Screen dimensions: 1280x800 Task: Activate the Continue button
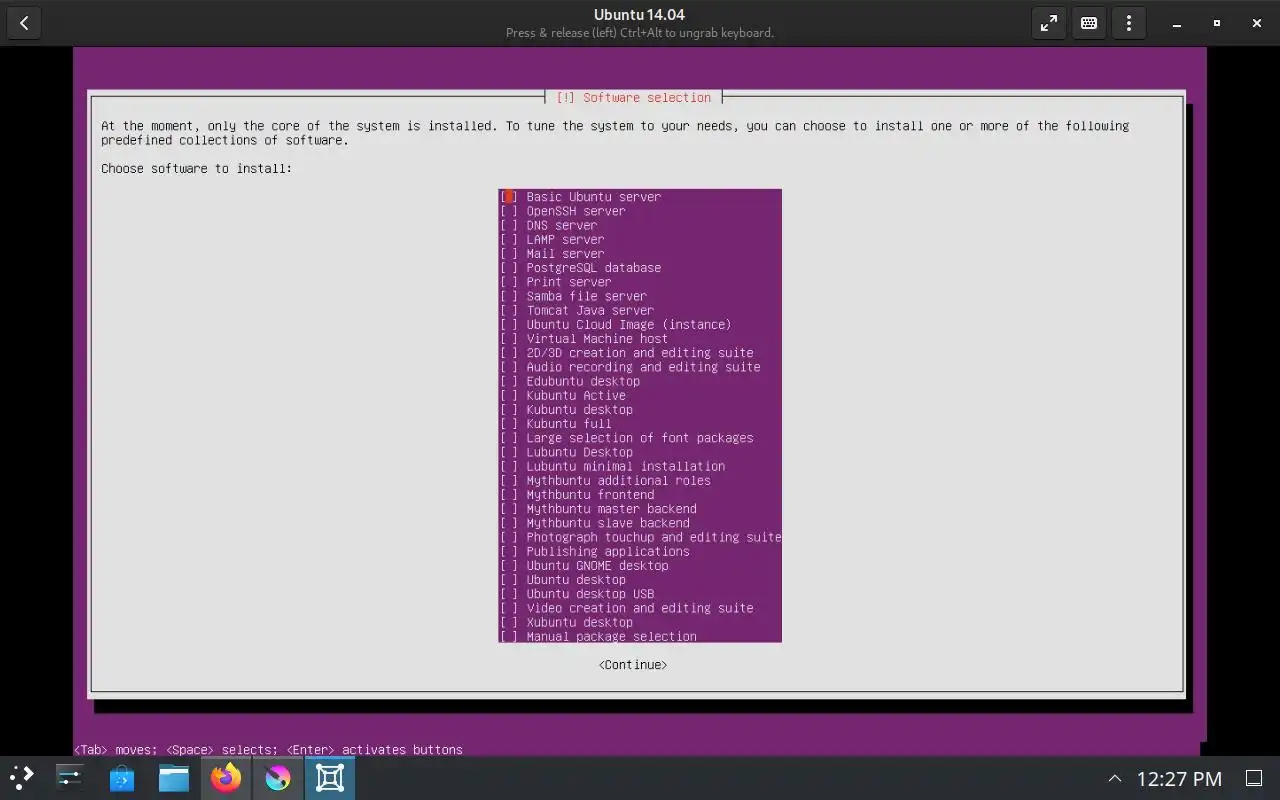click(x=633, y=665)
